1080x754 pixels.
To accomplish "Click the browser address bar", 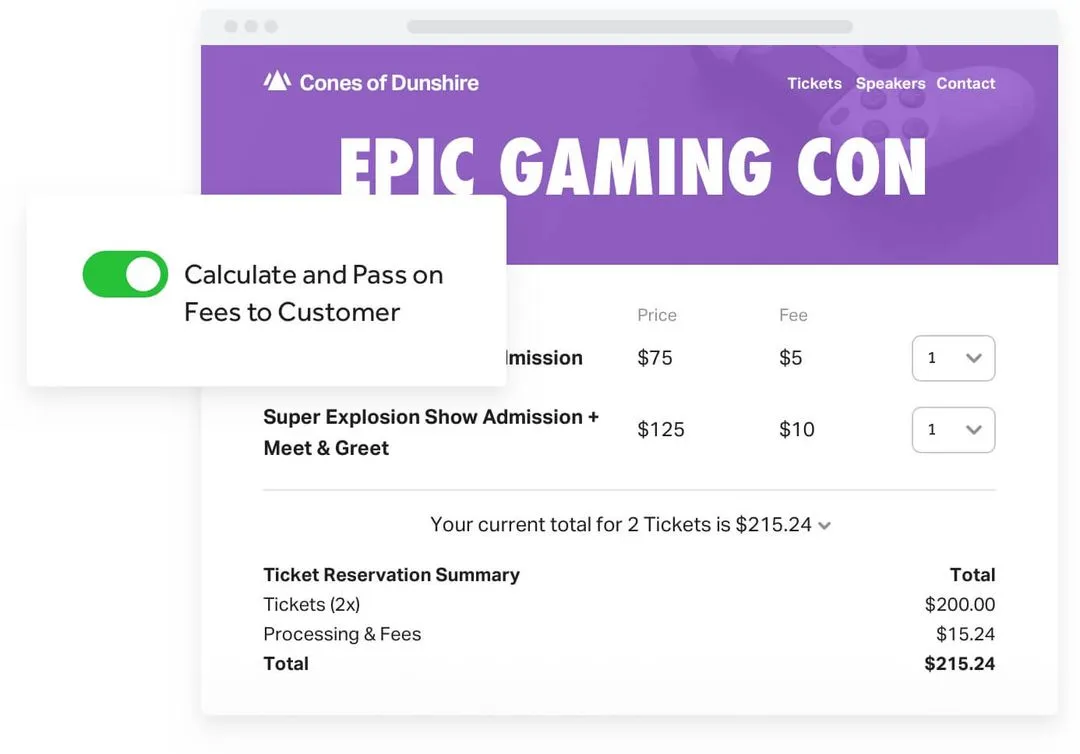I will (x=628, y=26).
